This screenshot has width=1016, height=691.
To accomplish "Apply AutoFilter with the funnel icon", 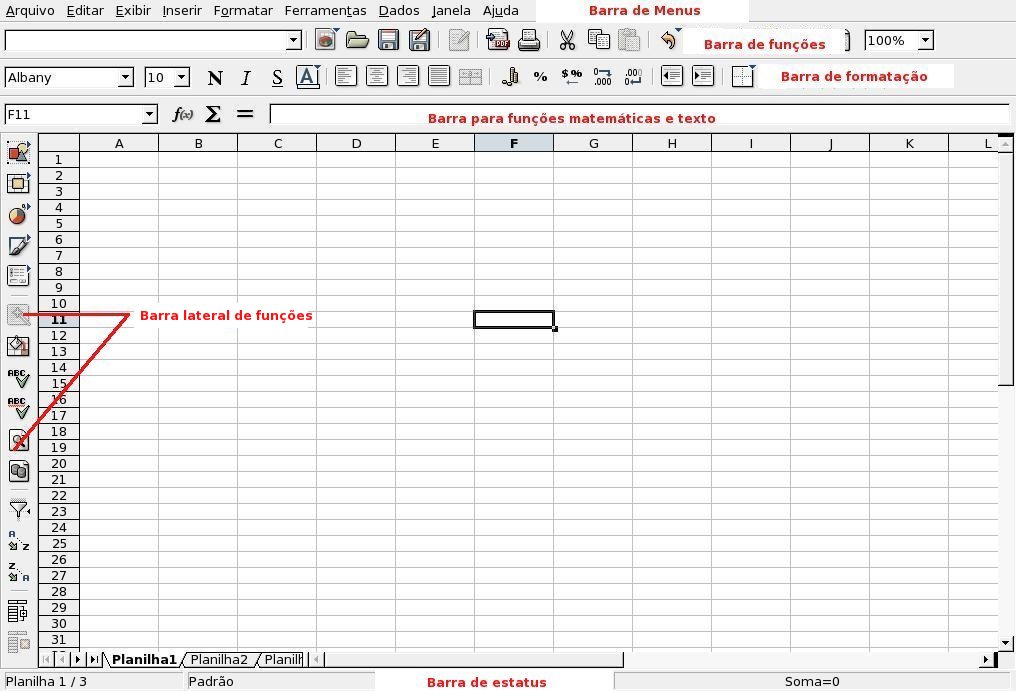I will coord(19,509).
